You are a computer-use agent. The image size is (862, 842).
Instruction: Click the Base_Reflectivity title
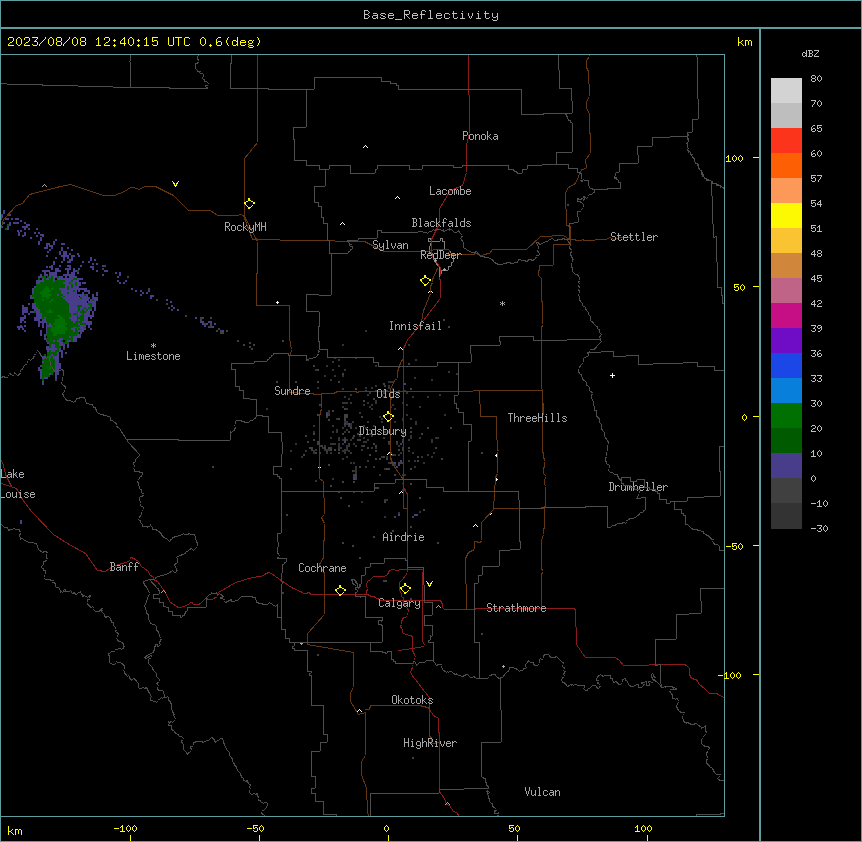point(431,15)
